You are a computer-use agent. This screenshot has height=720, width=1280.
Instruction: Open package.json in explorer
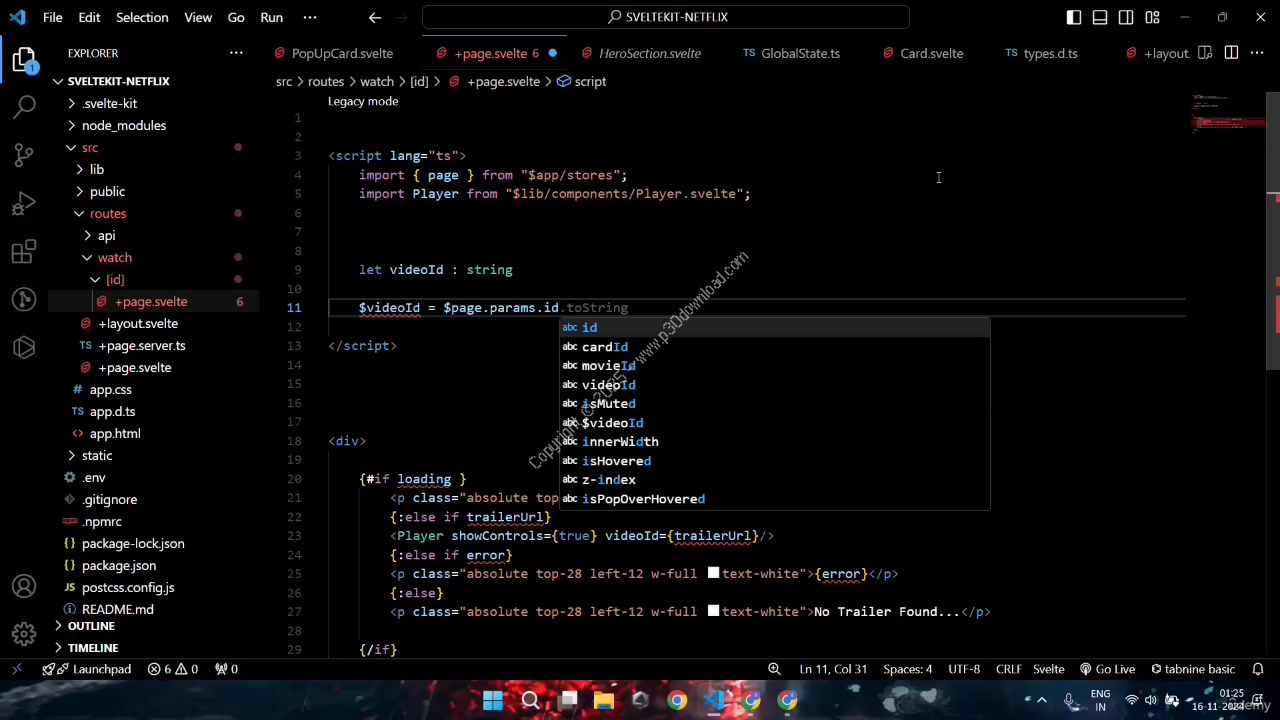[118, 565]
